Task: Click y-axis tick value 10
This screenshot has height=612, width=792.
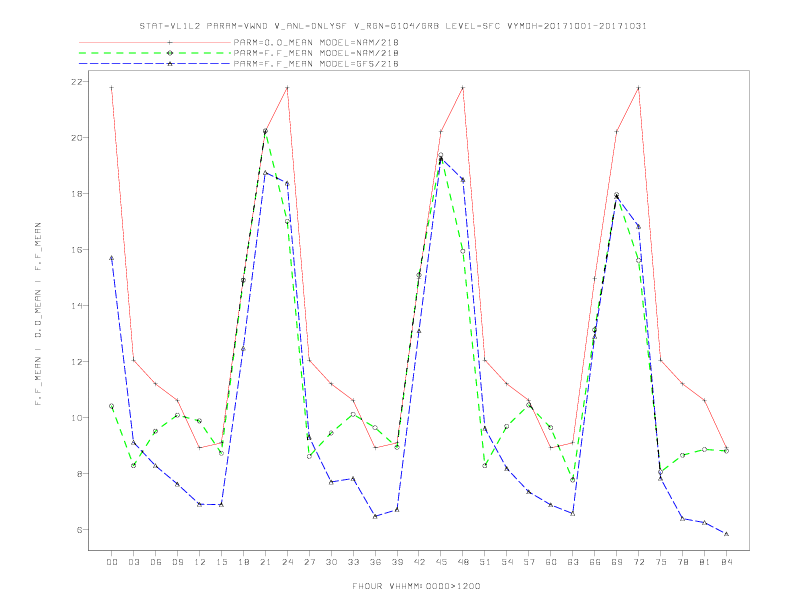Action: coord(77,418)
